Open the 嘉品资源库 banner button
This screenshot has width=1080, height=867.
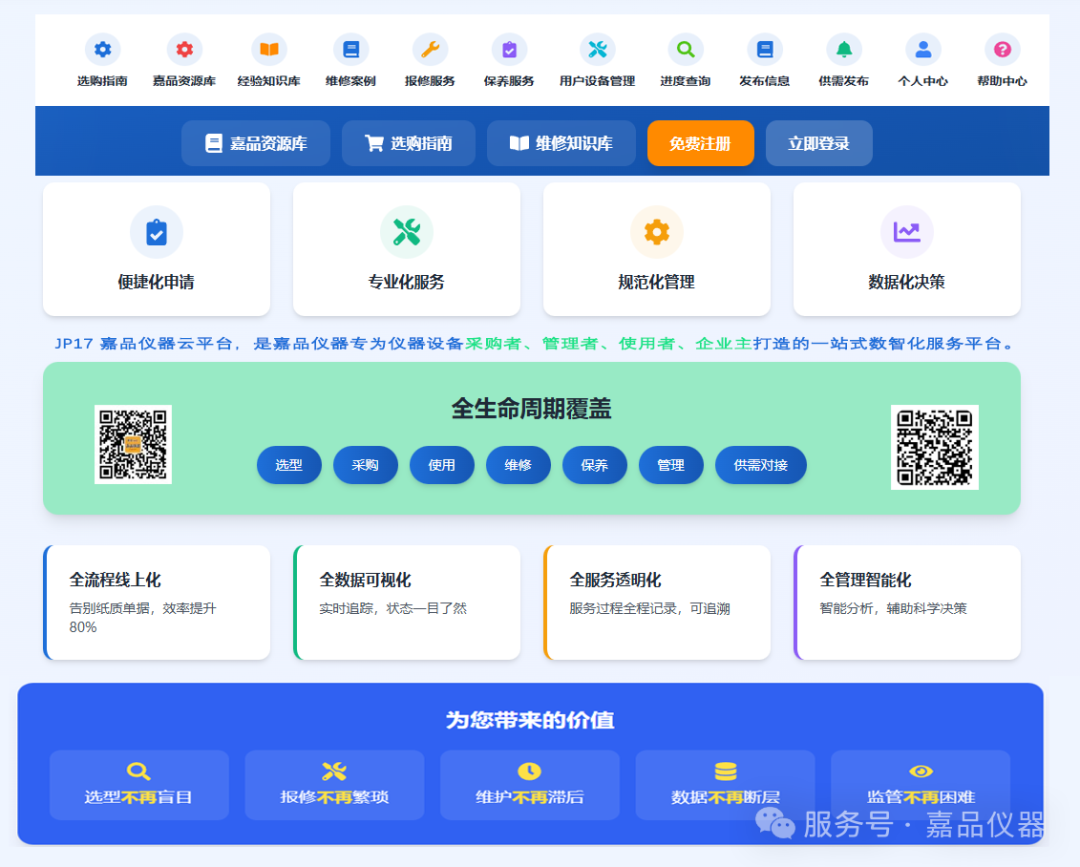pyautogui.click(x=256, y=143)
